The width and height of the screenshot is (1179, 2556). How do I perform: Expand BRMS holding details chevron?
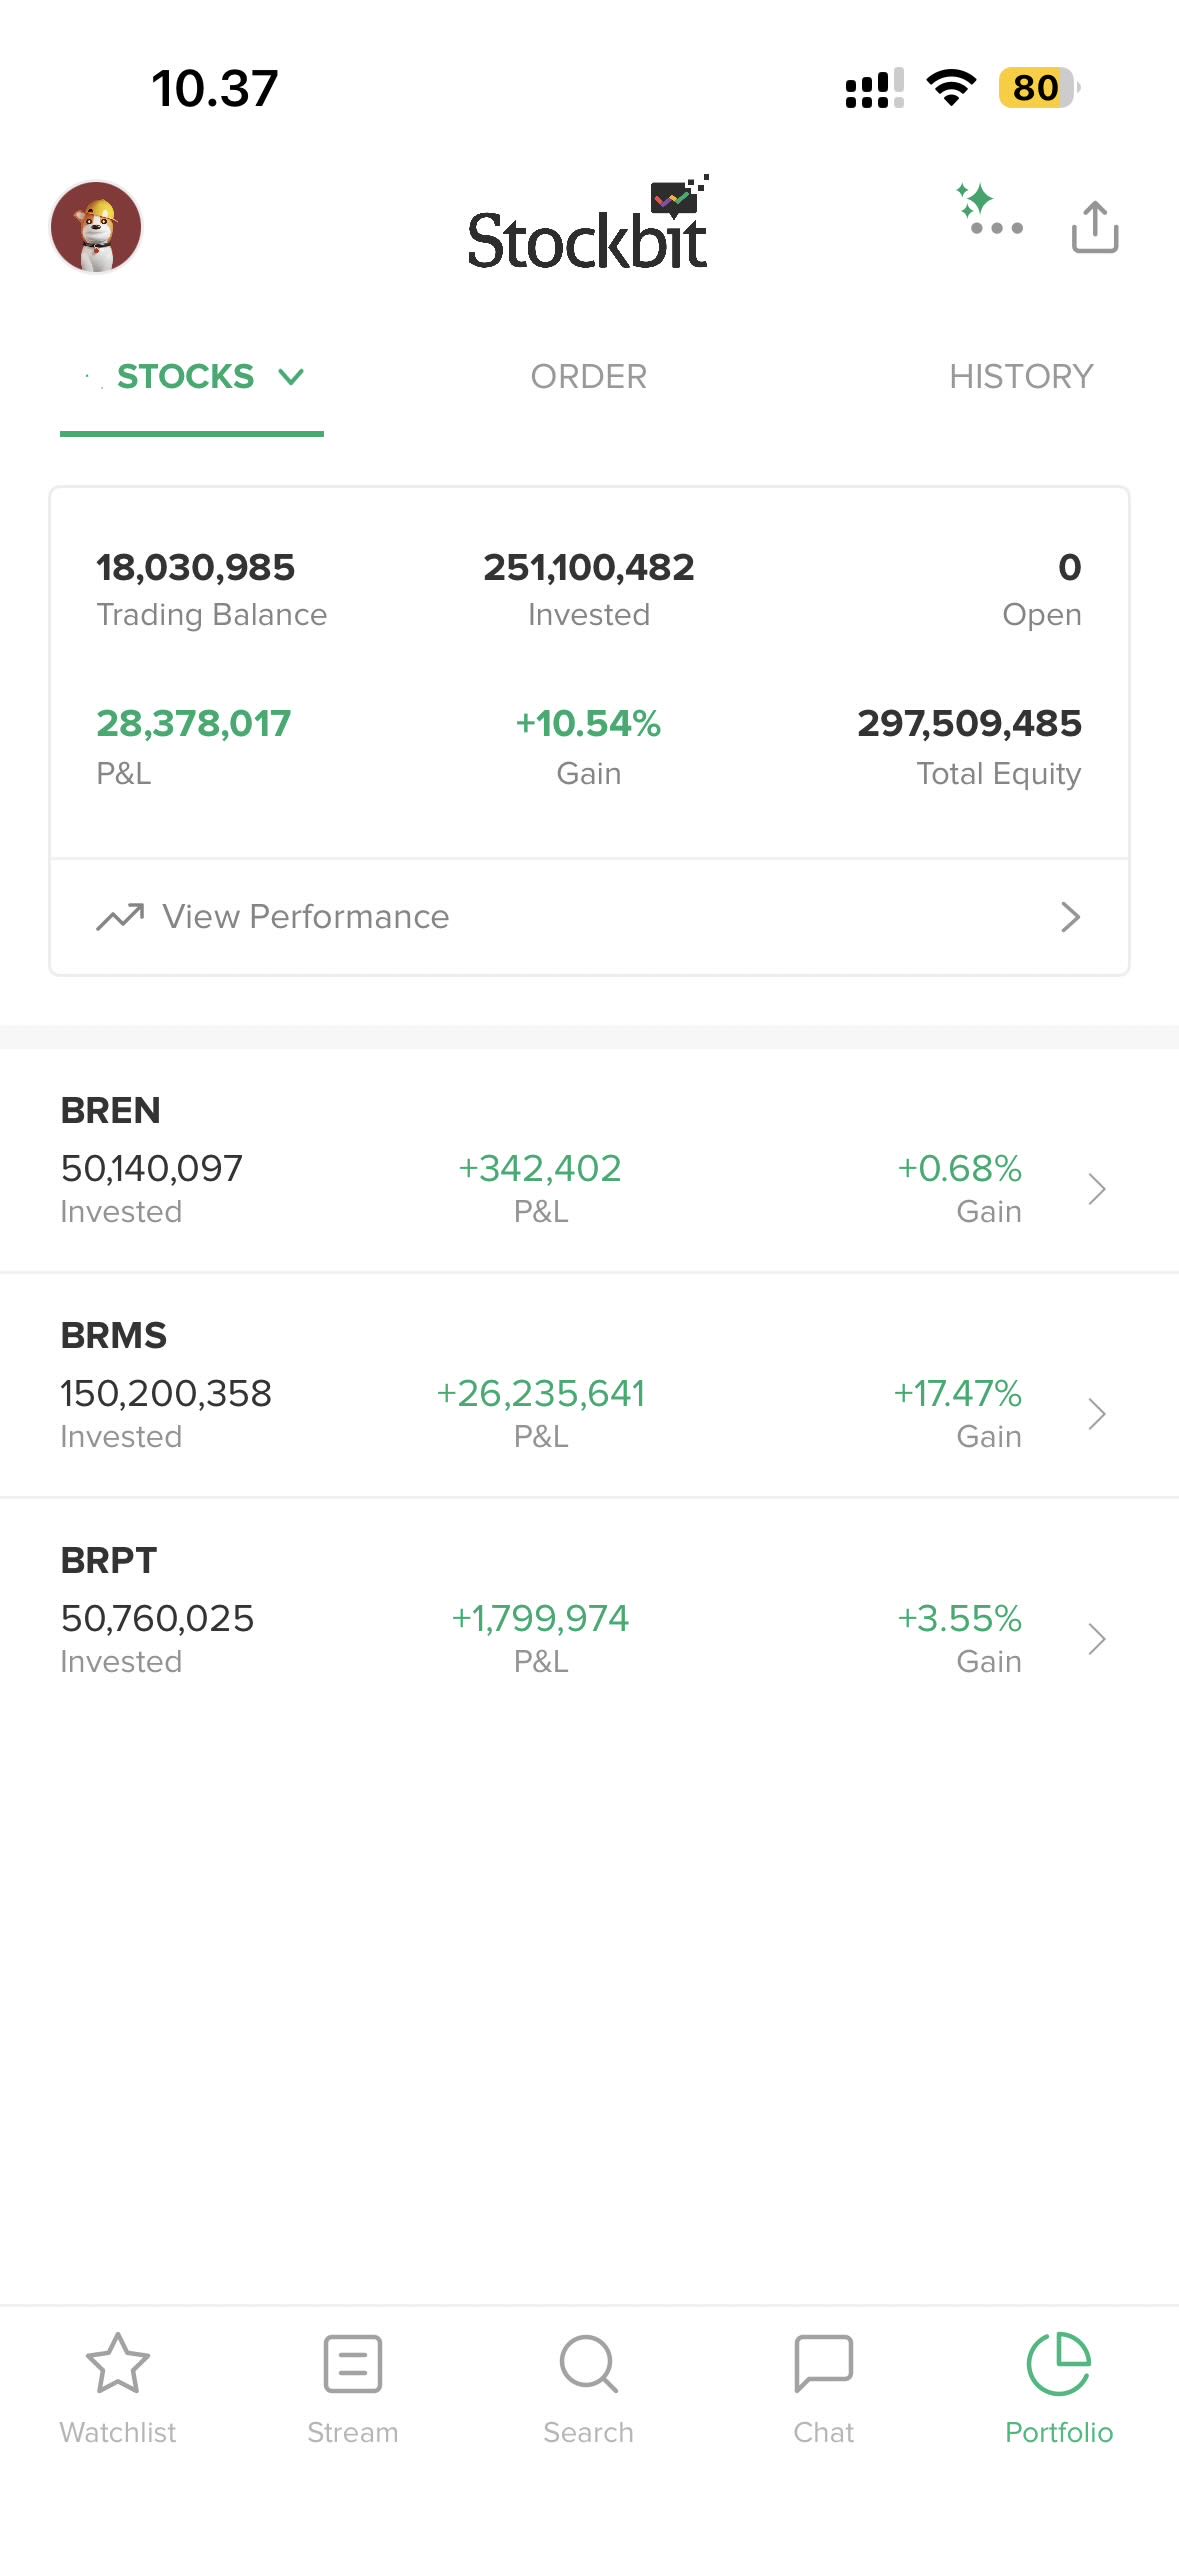coord(1096,1414)
